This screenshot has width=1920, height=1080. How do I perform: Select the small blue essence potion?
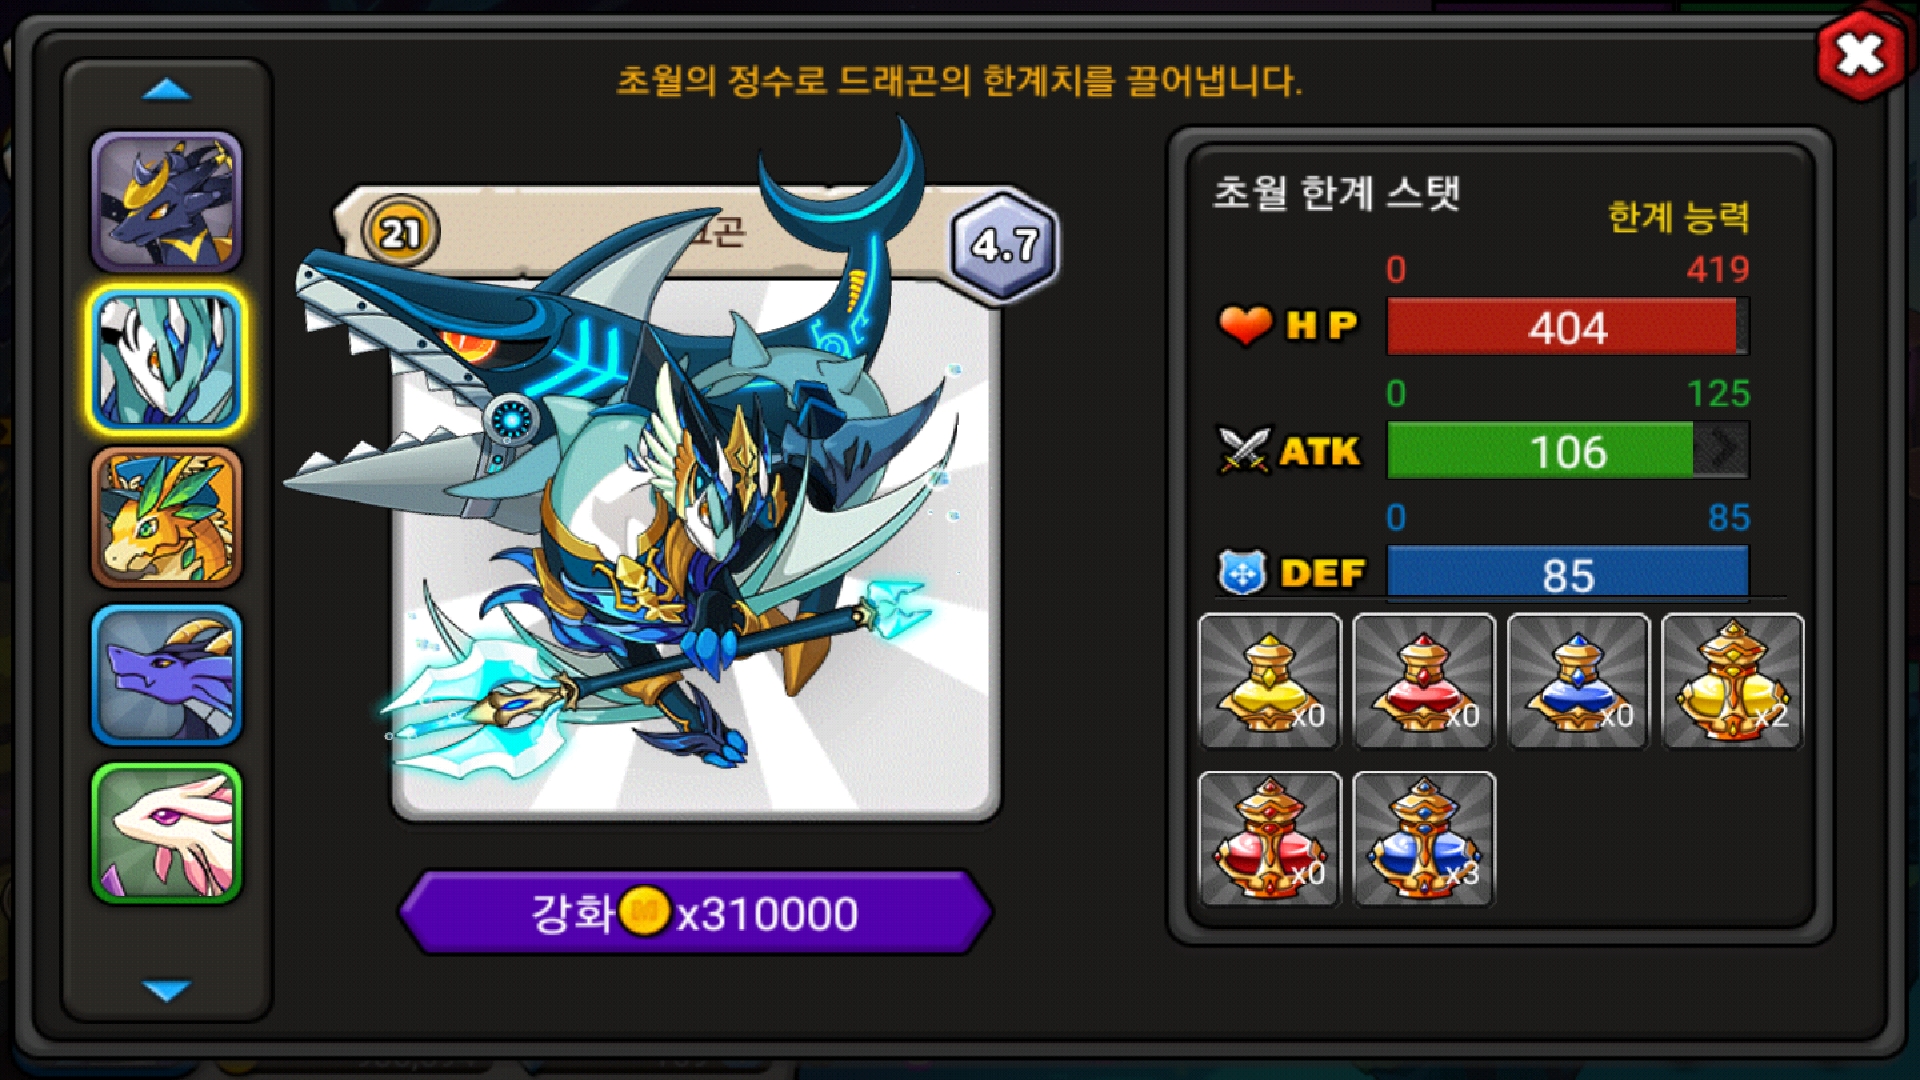pos(1578,681)
